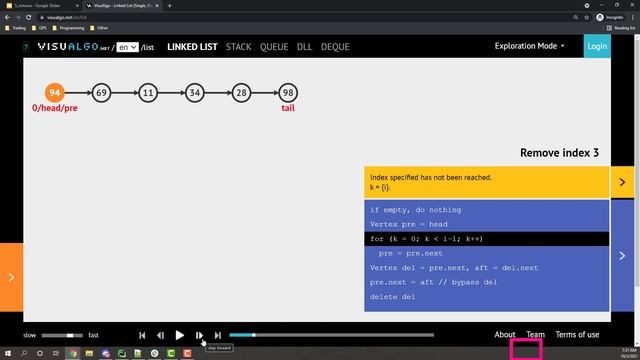Step forward one animation frame
The image size is (640, 360).
(199, 335)
